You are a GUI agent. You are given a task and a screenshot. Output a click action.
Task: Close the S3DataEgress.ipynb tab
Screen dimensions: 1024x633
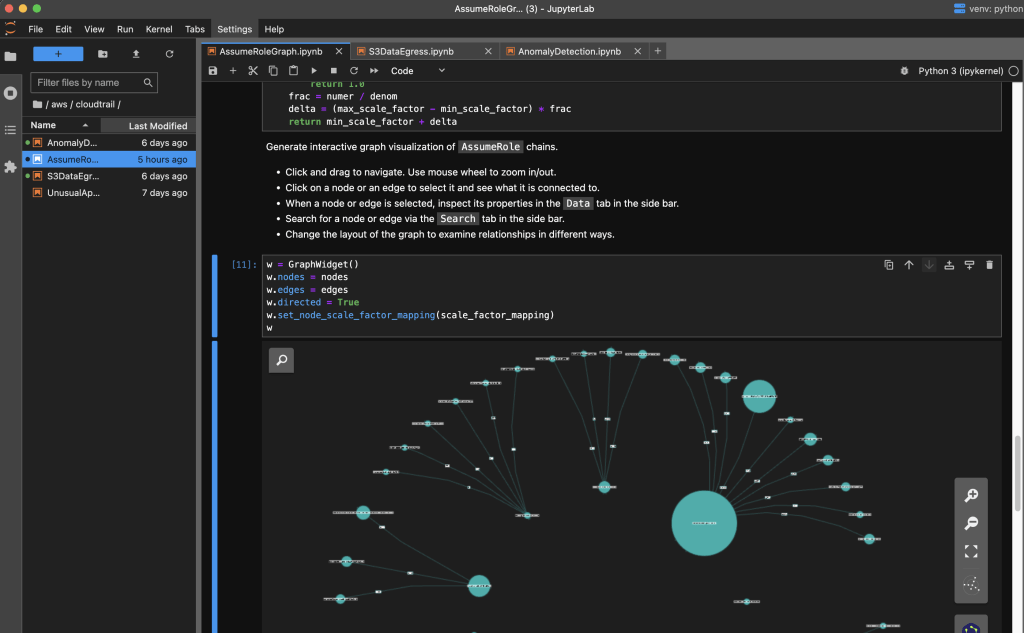click(488, 51)
